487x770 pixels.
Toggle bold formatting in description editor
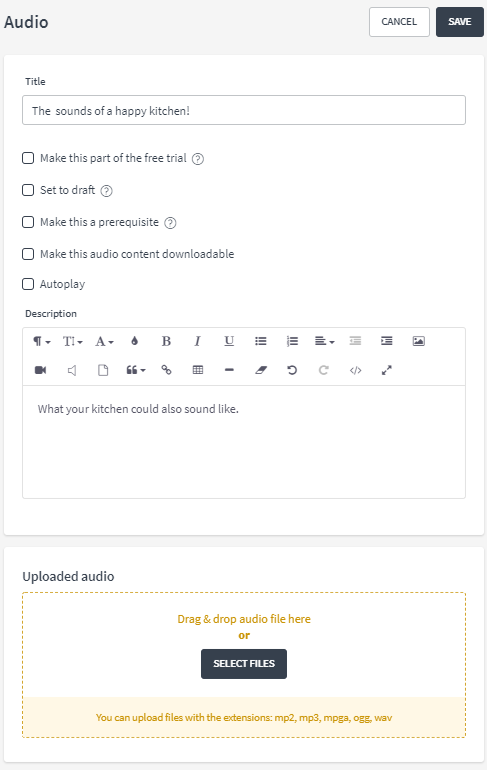(x=166, y=341)
